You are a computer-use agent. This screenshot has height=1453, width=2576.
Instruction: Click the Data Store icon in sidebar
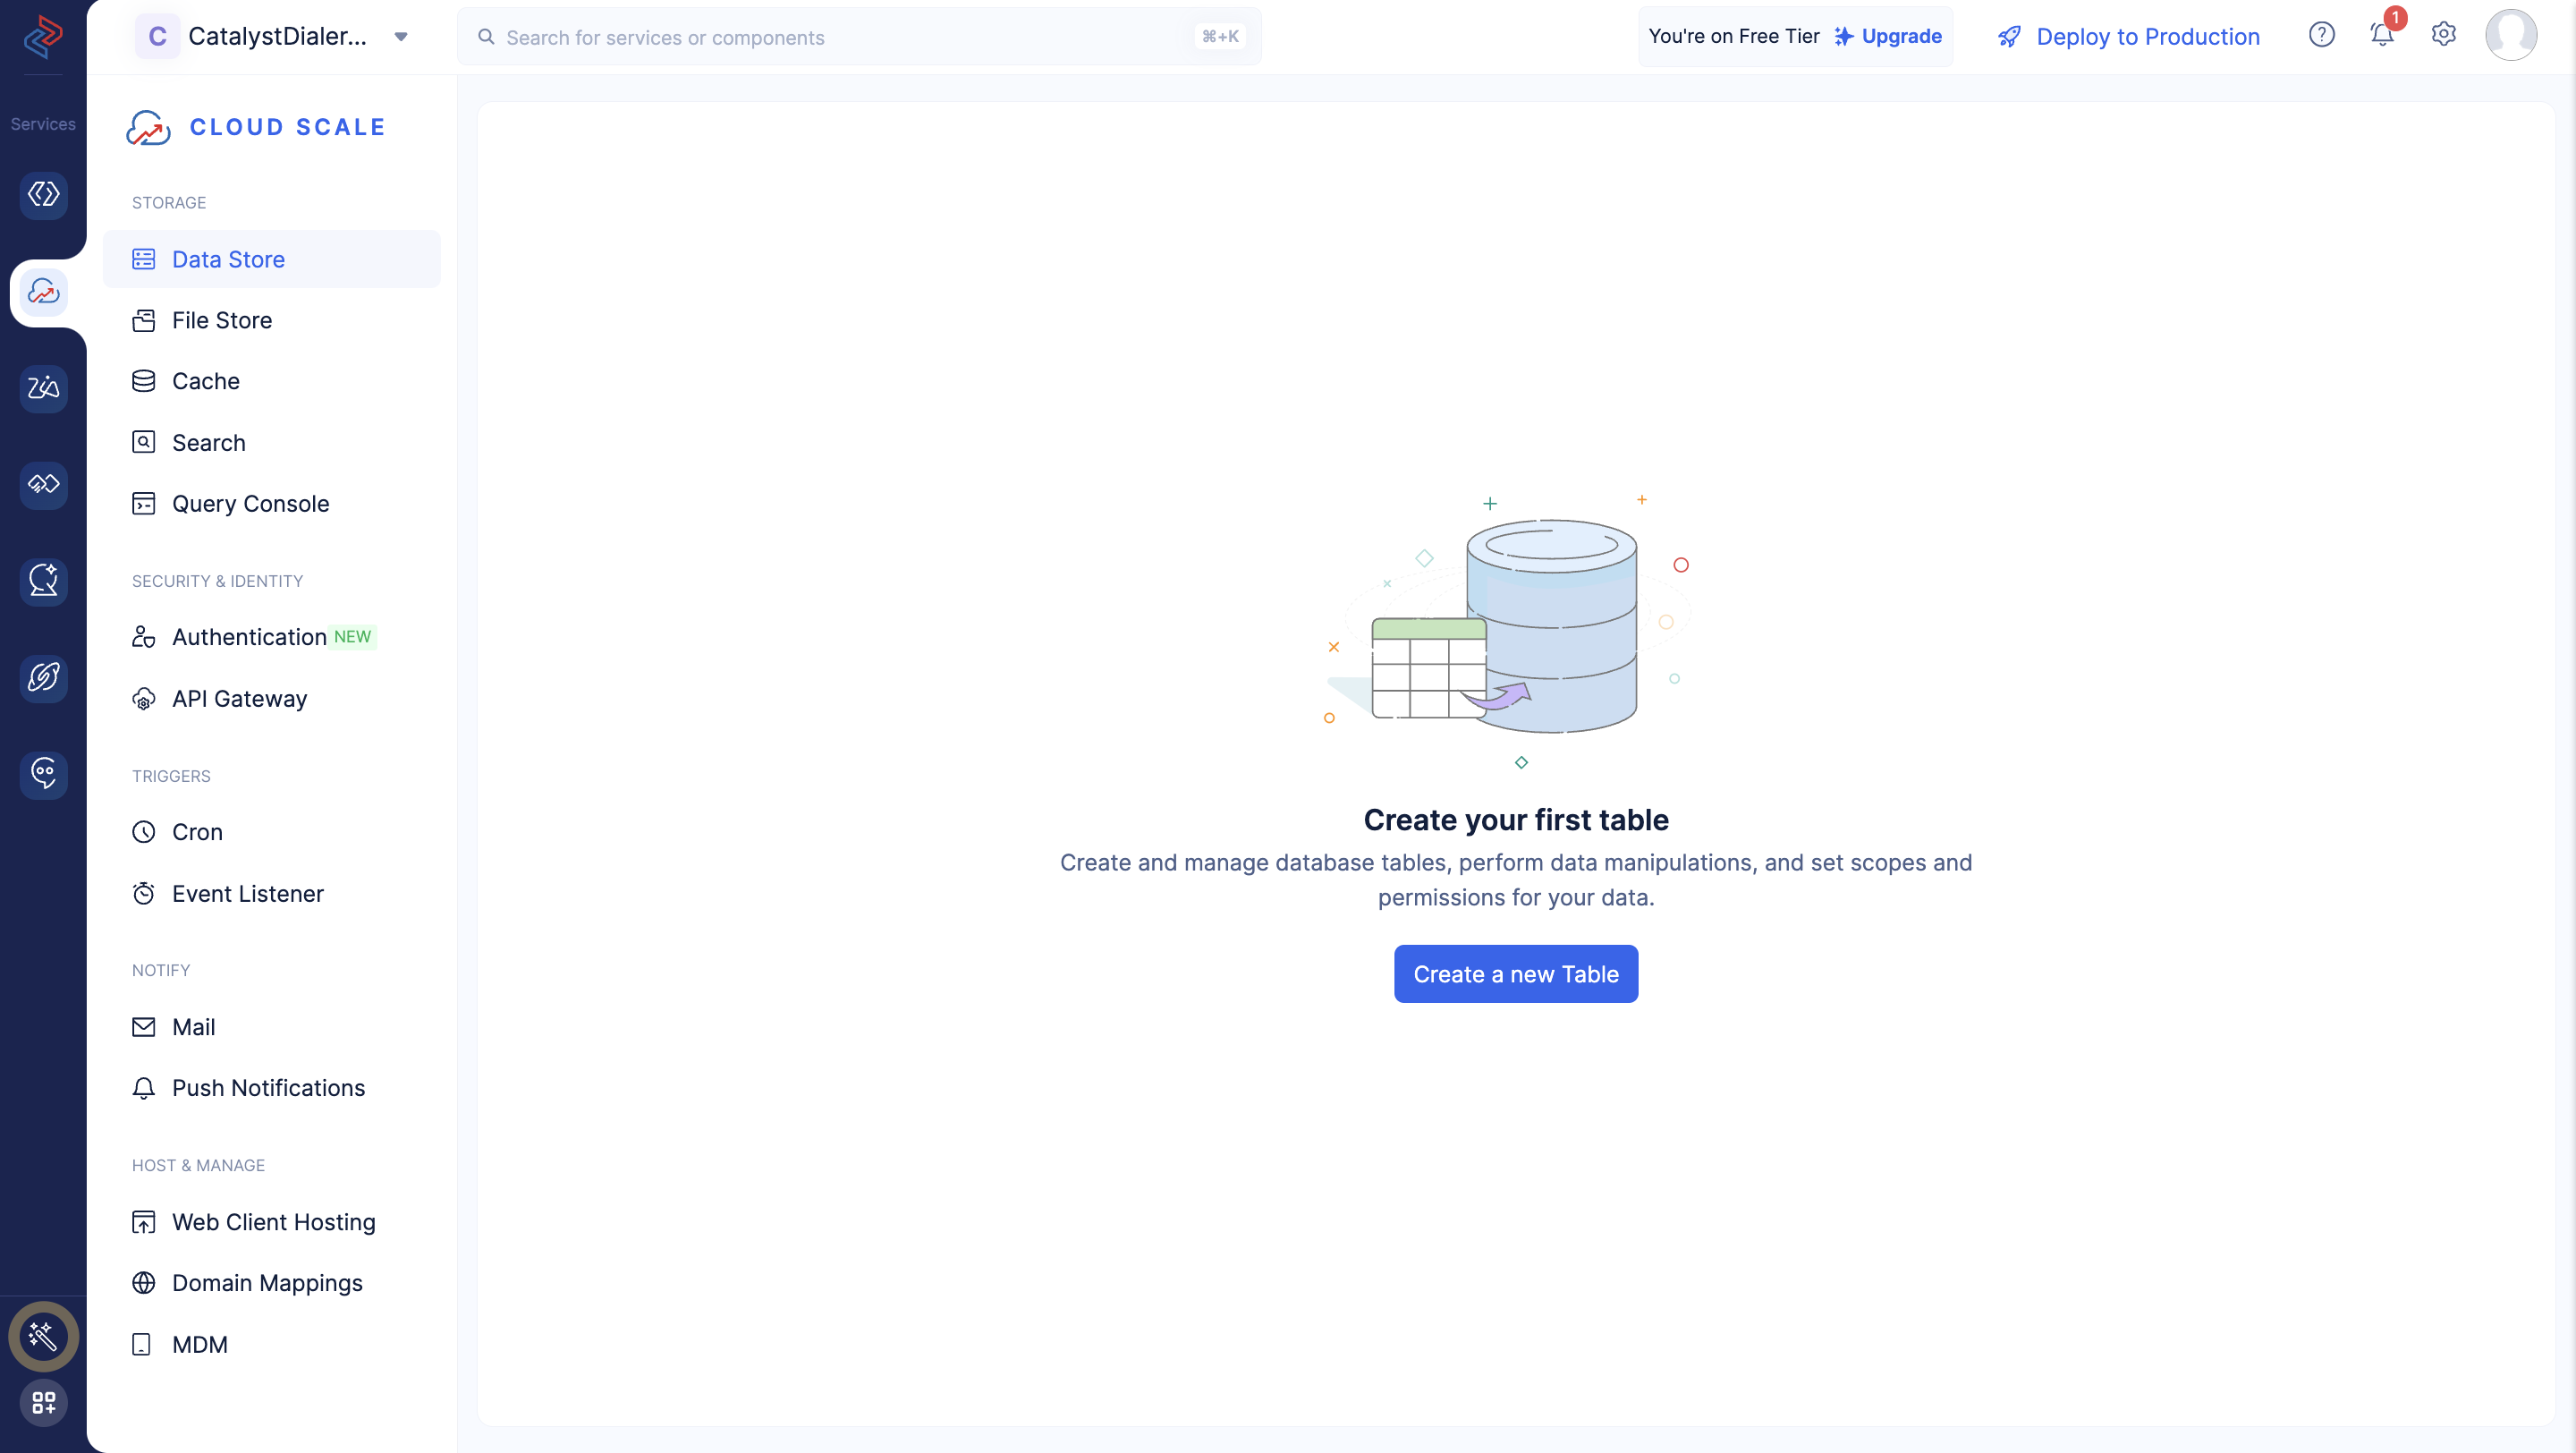tap(143, 259)
